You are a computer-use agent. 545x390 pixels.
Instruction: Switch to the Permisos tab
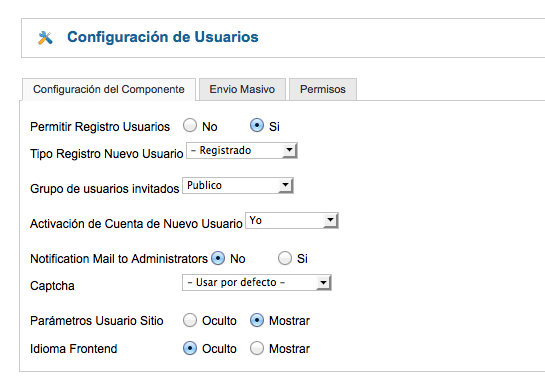(x=323, y=89)
